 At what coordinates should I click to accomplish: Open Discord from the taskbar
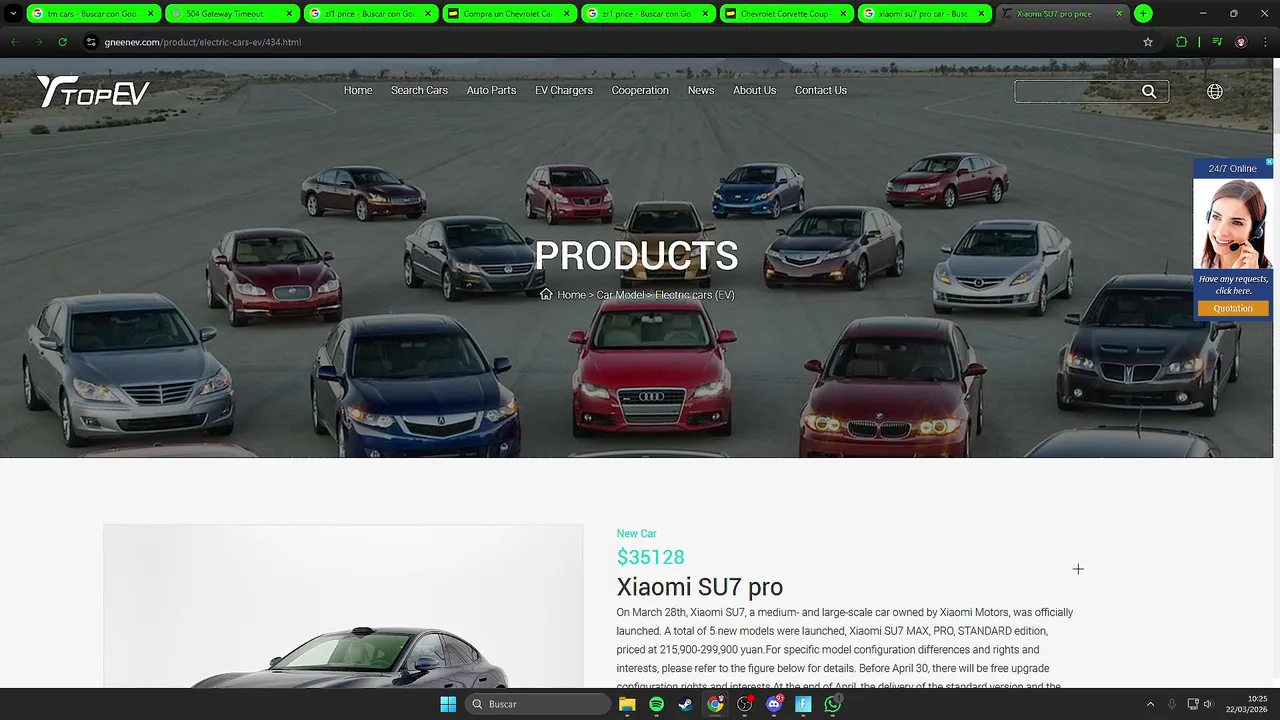tap(774, 704)
